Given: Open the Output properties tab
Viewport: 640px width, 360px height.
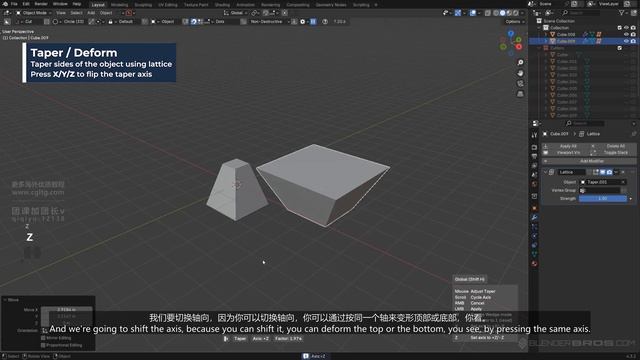Looking at the screenshot, I should pos(534,157).
